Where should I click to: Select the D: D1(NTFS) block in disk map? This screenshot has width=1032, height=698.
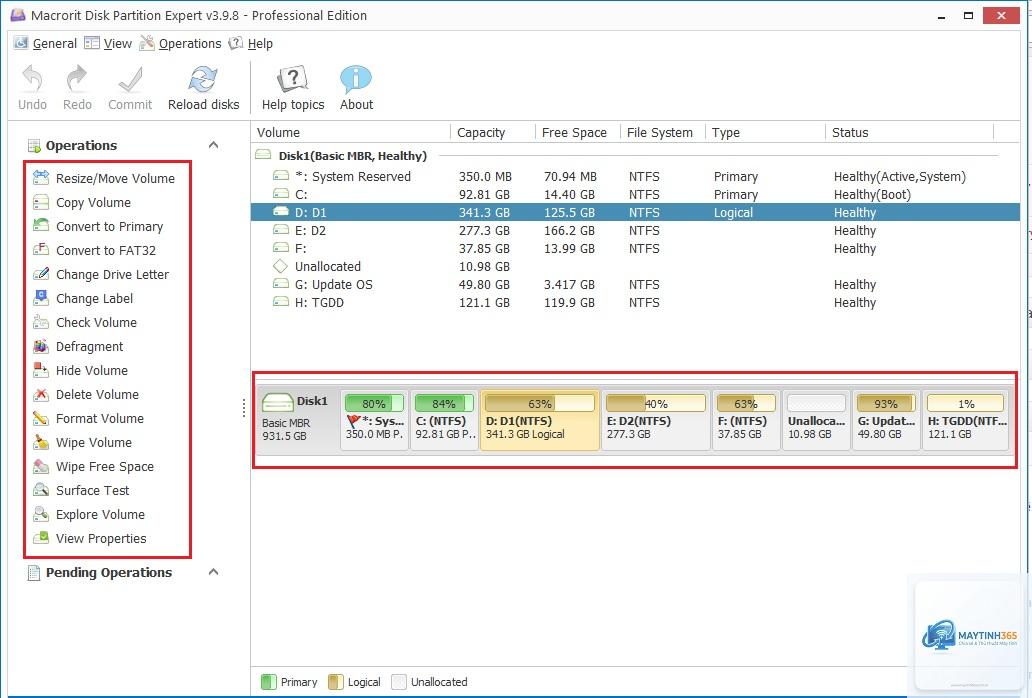[540, 420]
